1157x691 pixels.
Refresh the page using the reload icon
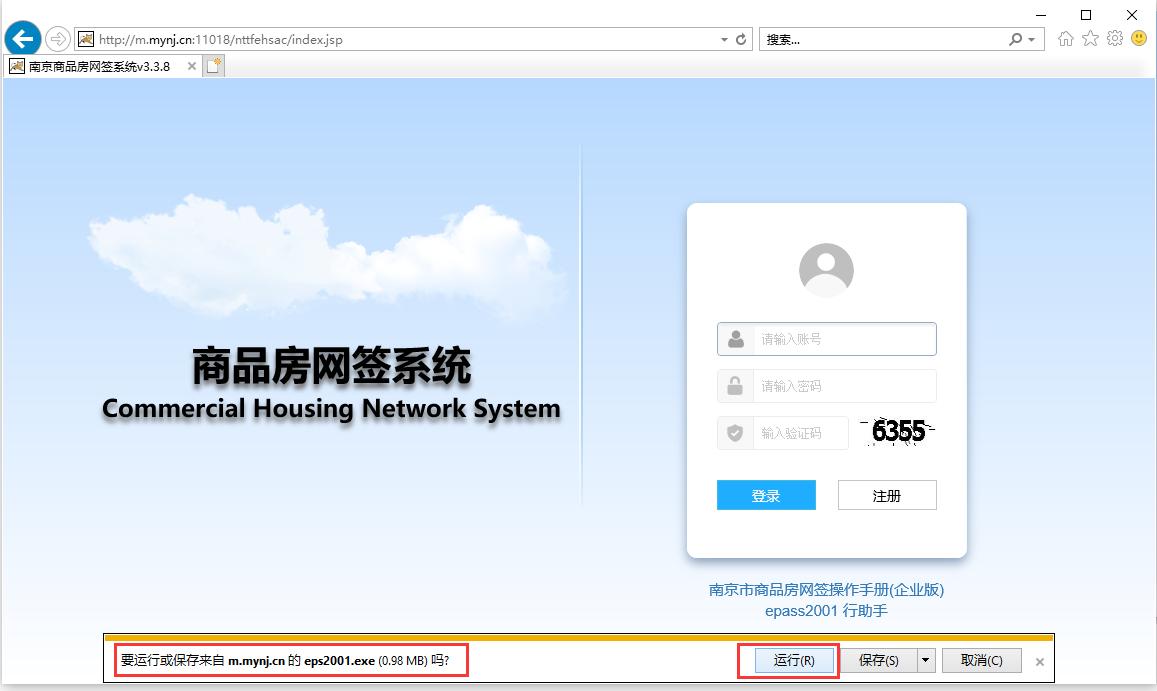741,39
